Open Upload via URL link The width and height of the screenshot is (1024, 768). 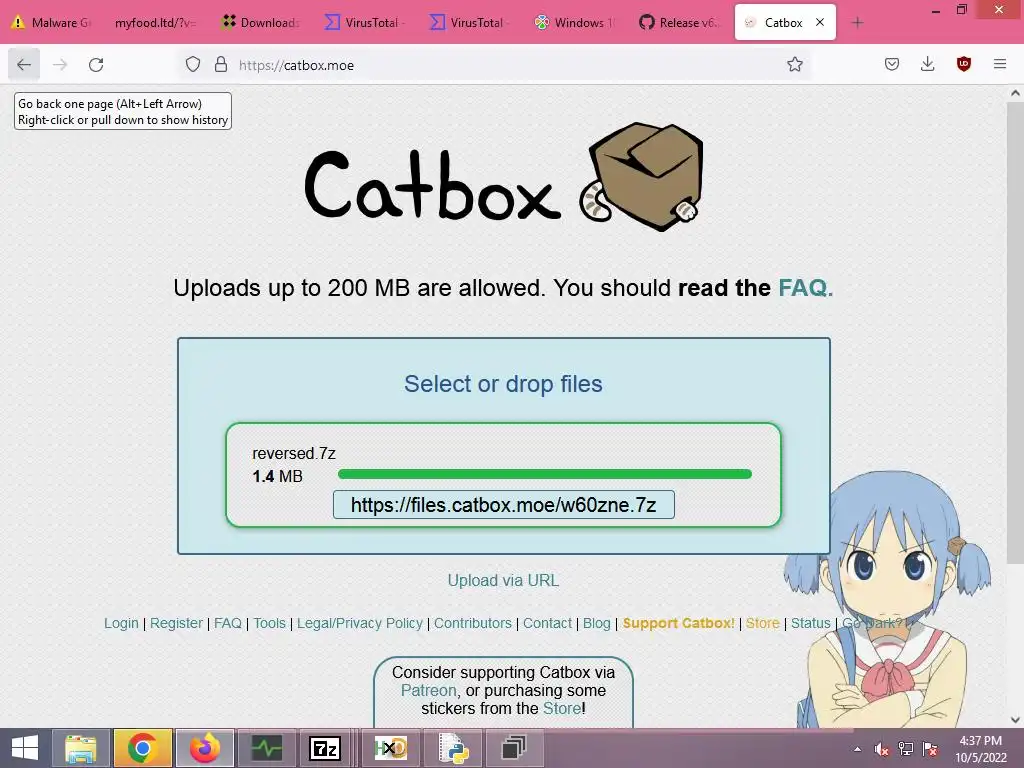[503, 581]
